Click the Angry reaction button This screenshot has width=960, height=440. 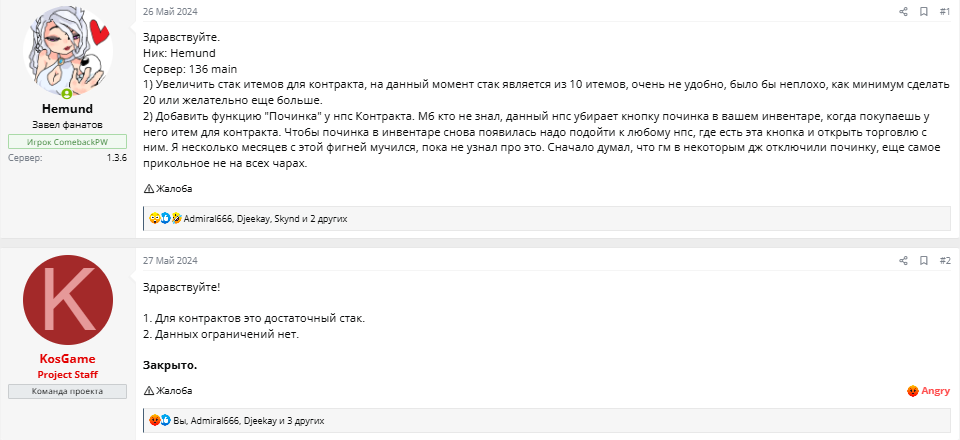tap(928, 391)
